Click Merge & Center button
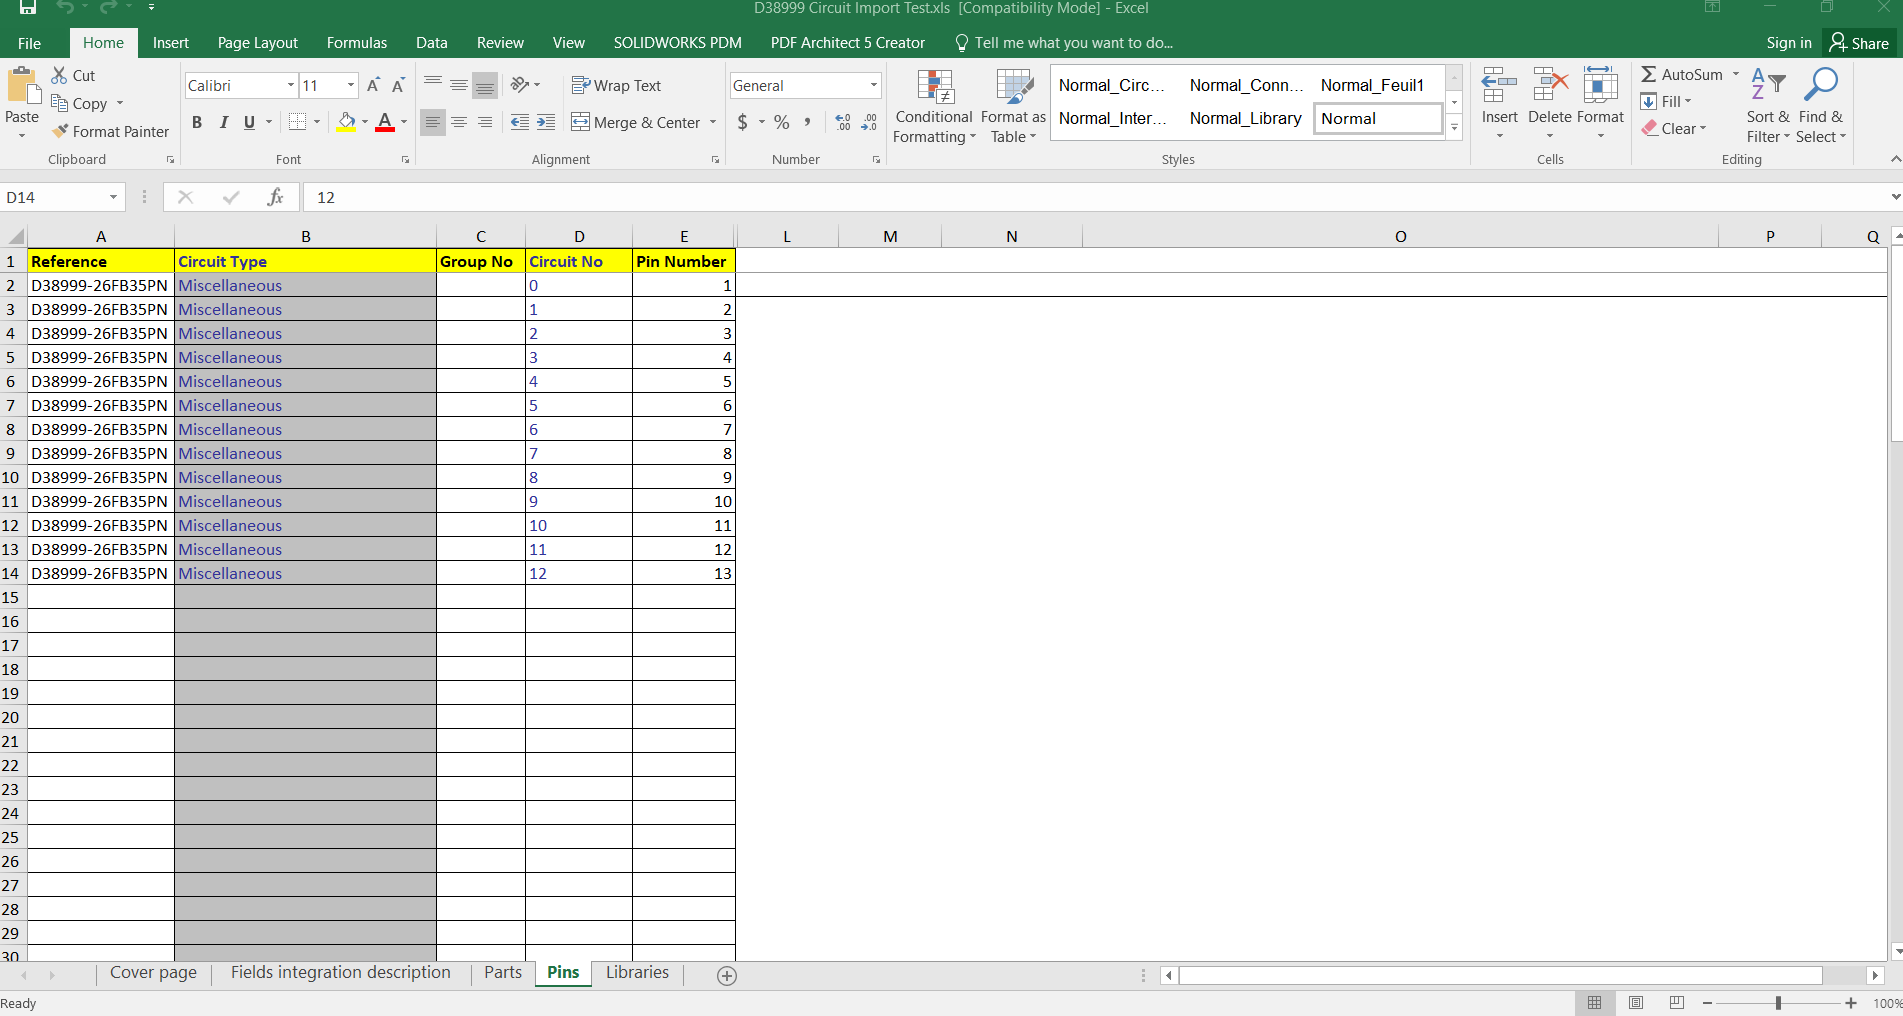The width and height of the screenshot is (1903, 1016). pos(636,122)
